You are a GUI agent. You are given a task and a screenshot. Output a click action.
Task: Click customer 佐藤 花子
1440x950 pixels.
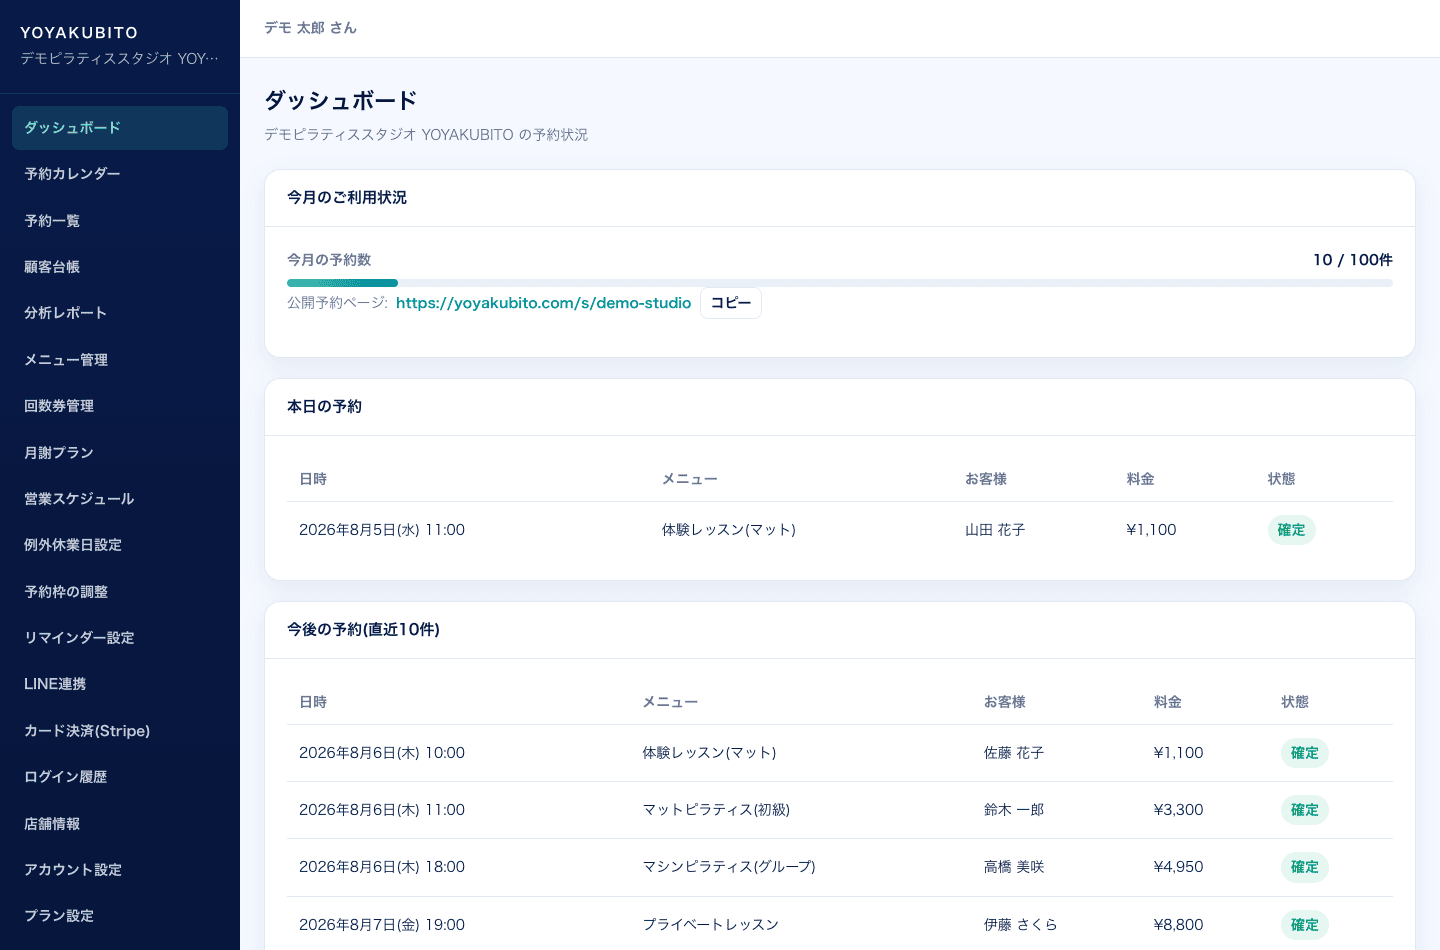pyautogui.click(x=1014, y=753)
